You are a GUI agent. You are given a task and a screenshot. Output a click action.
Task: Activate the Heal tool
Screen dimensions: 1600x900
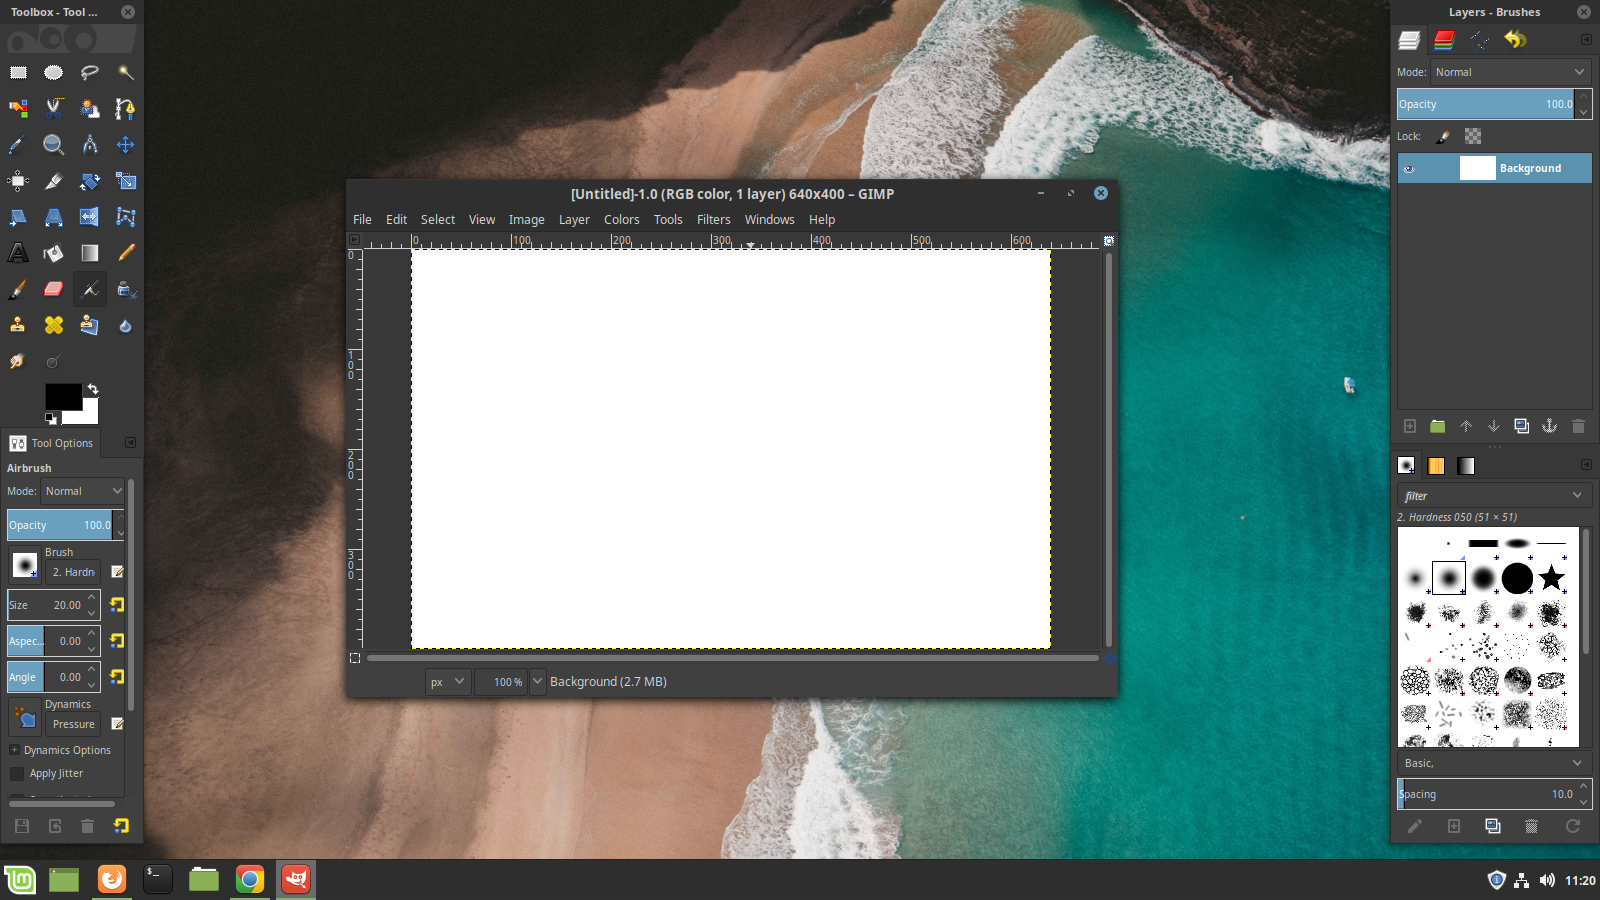(x=54, y=325)
